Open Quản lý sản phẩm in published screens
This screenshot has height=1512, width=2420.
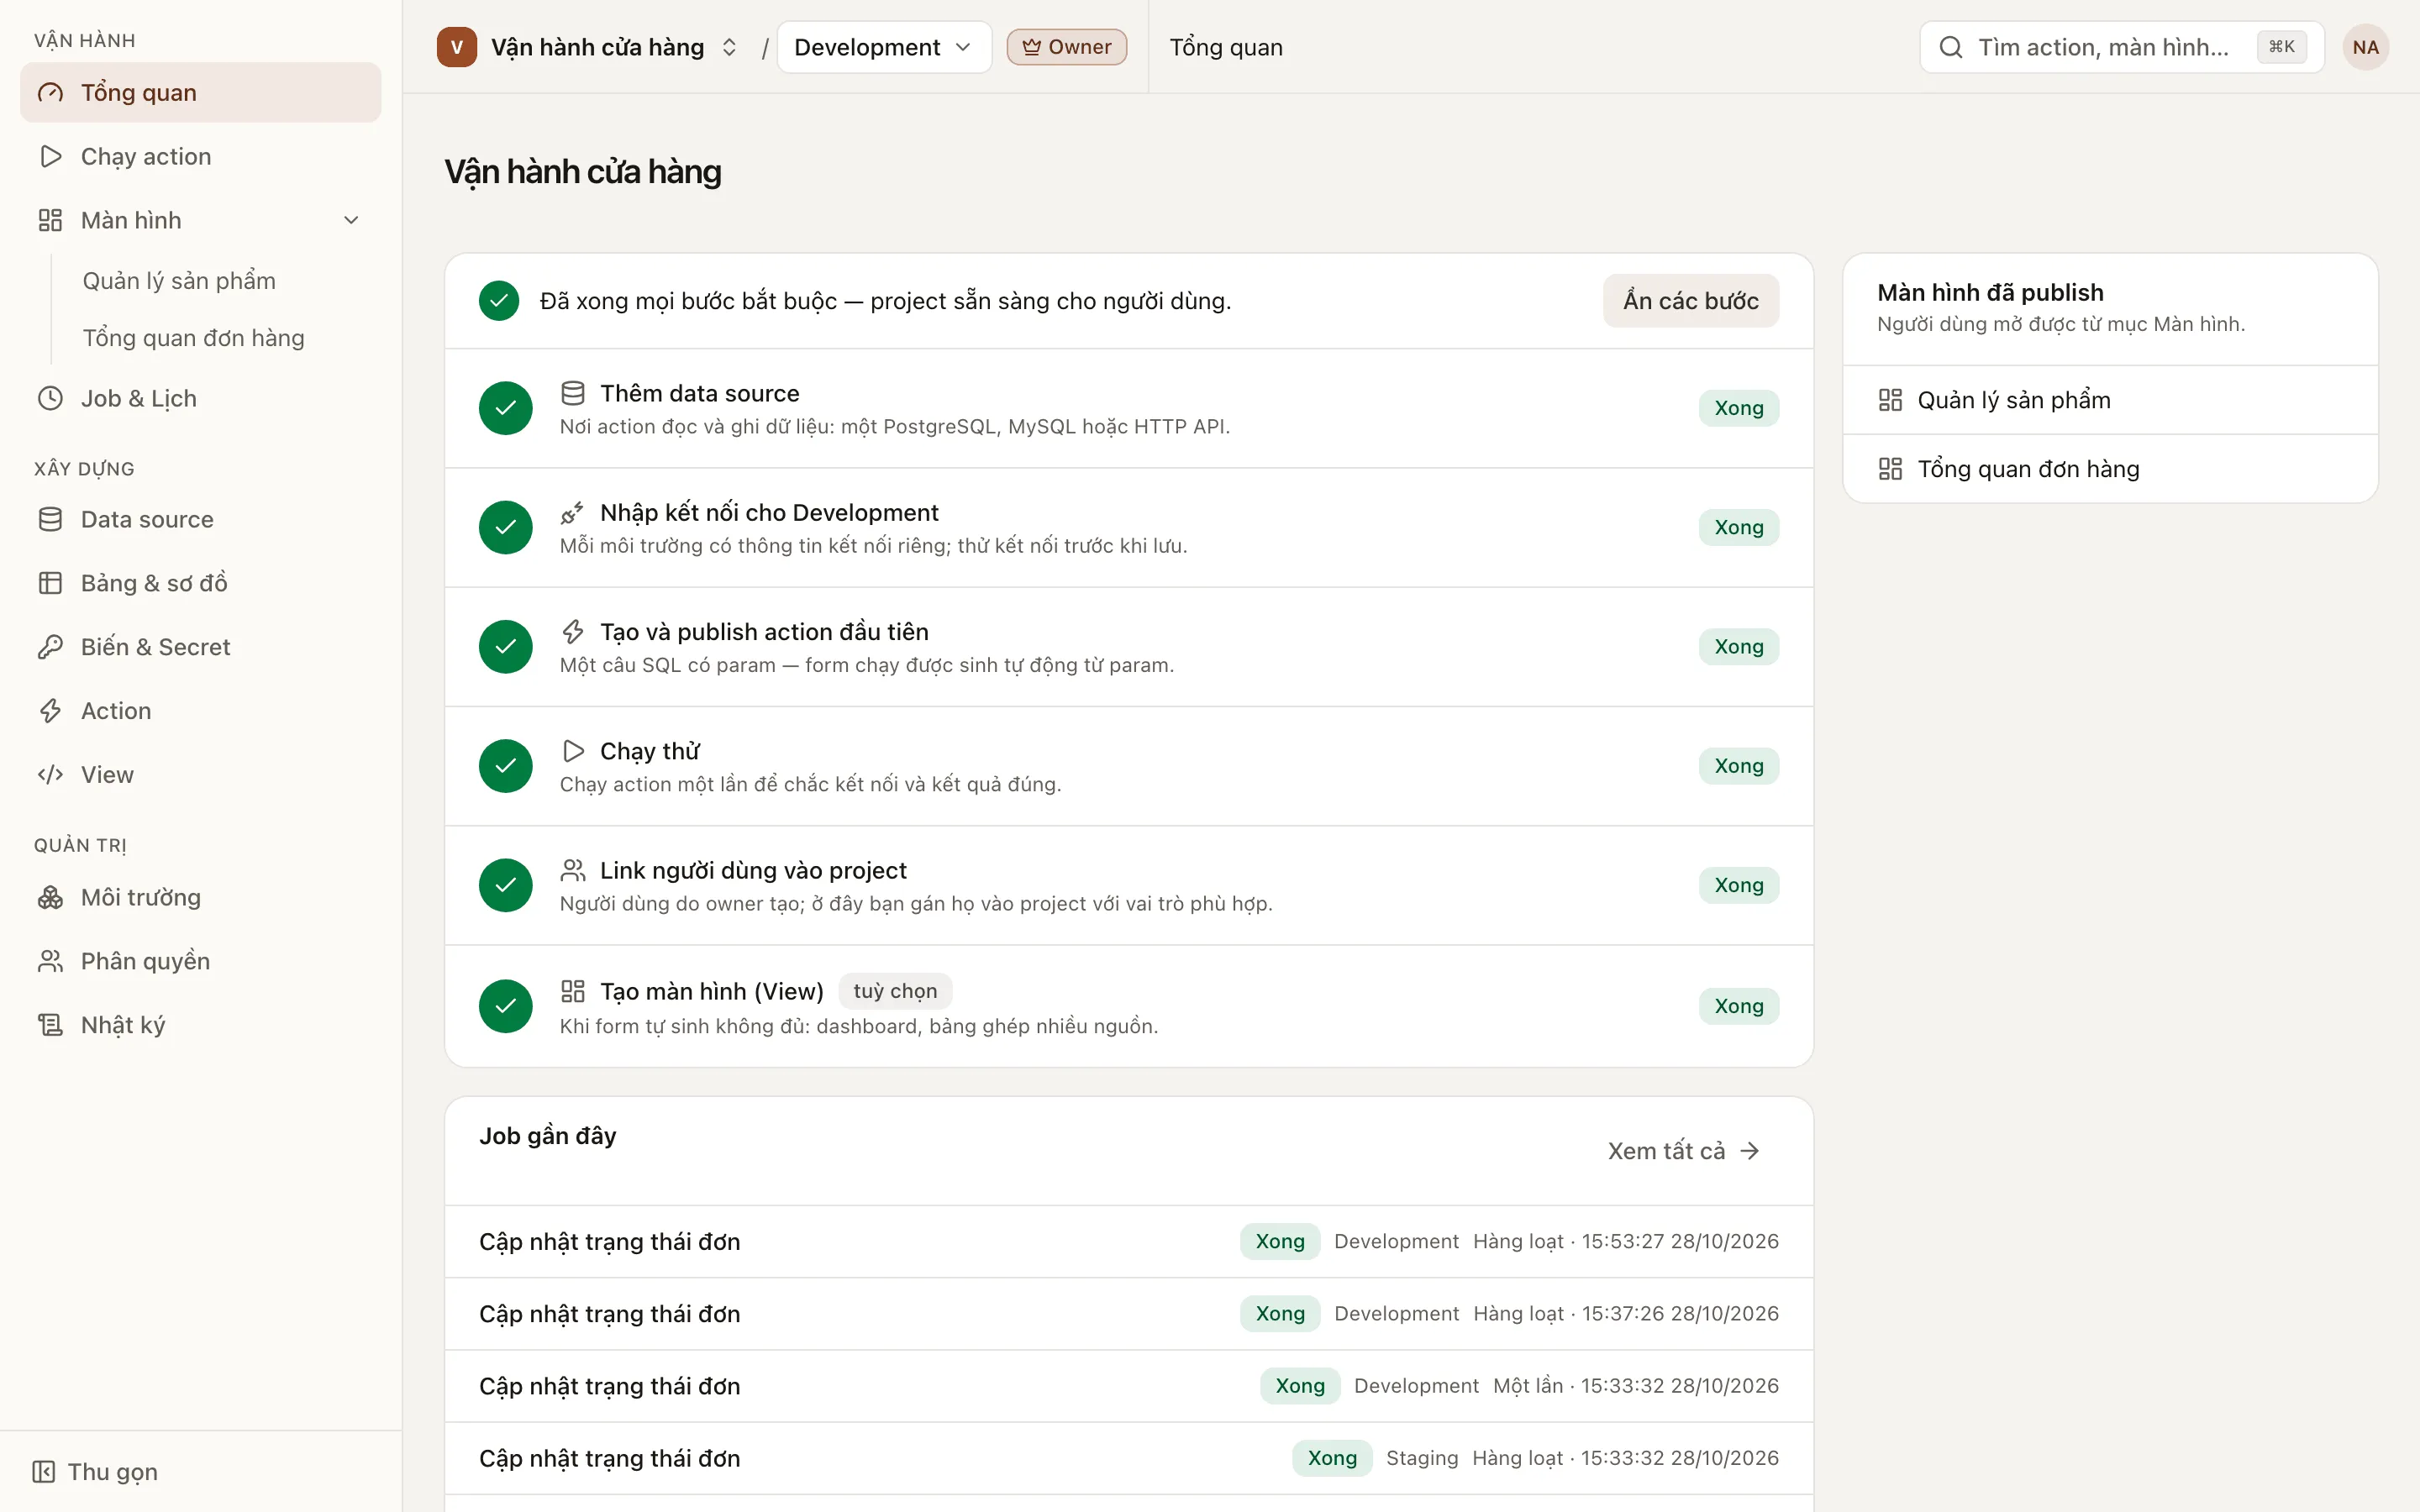(2110, 400)
